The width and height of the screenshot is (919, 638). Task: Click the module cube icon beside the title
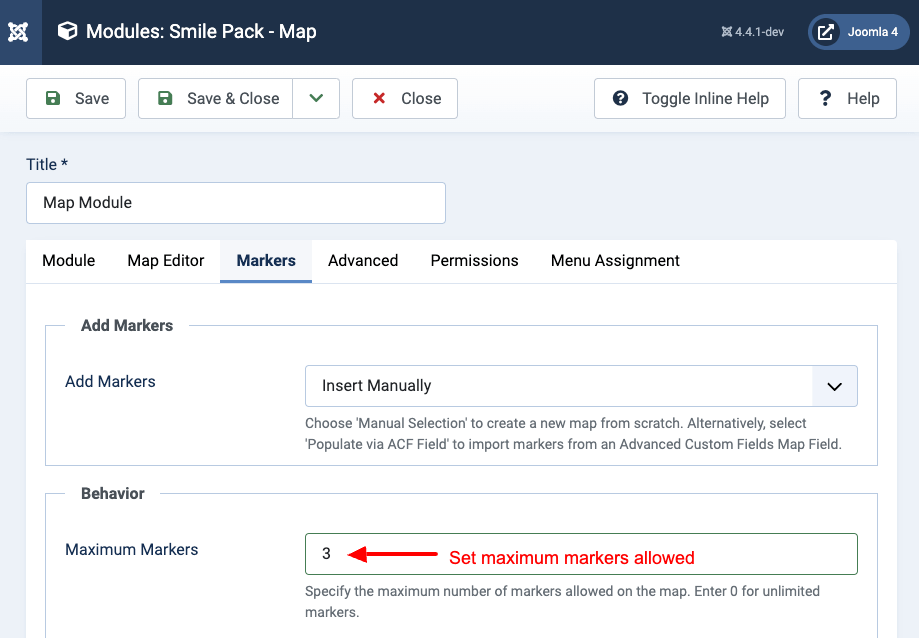point(67,31)
